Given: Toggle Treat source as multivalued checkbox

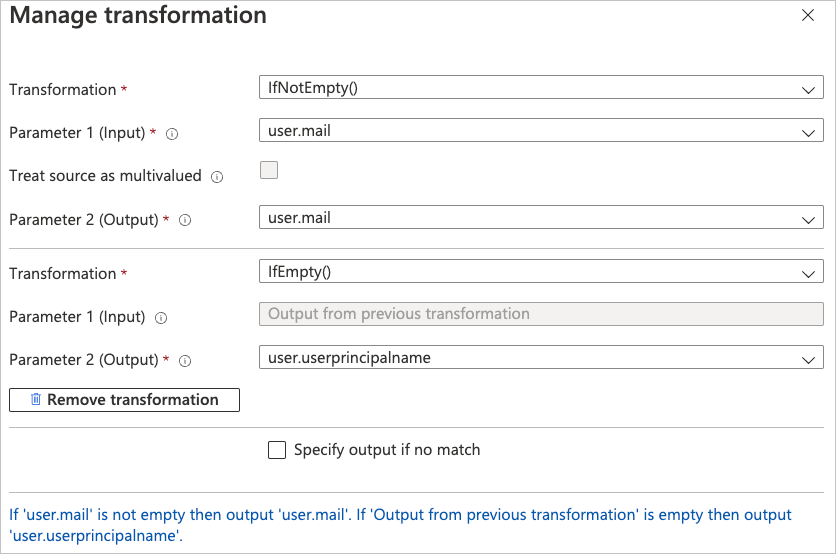Looking at the screenshot, I should click(x=269, y=170).
